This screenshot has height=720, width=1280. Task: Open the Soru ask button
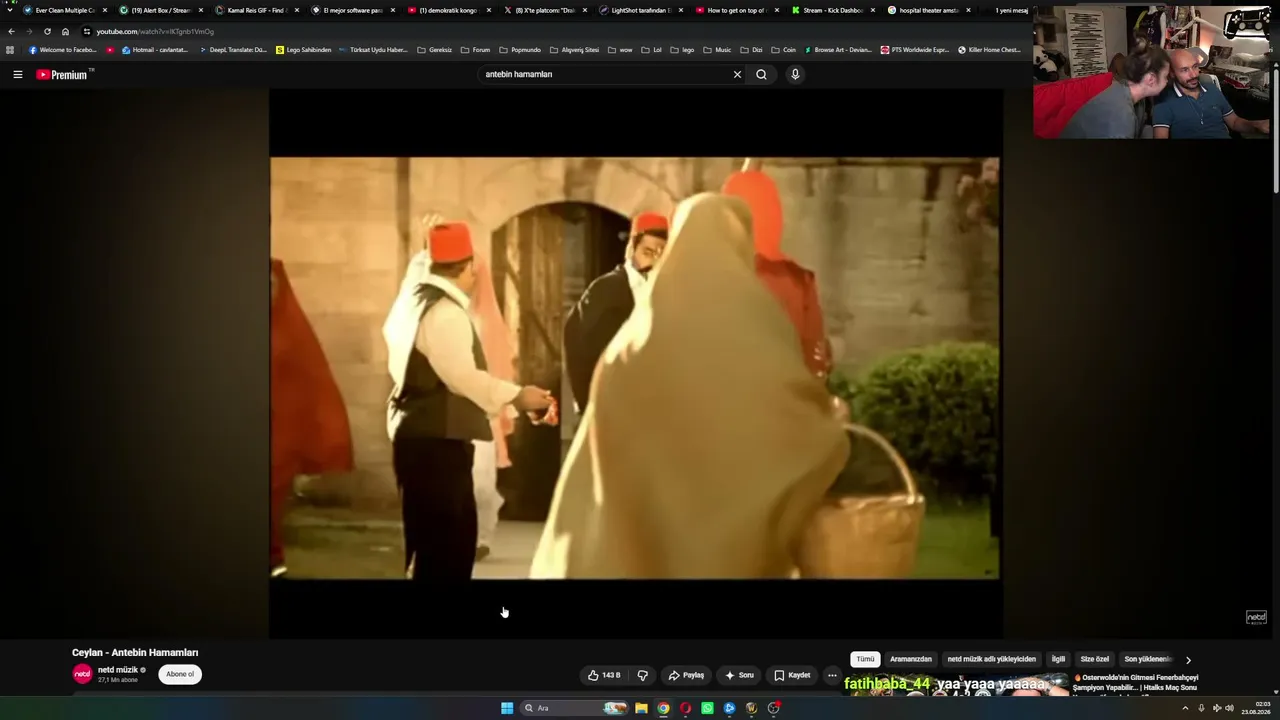739,675
